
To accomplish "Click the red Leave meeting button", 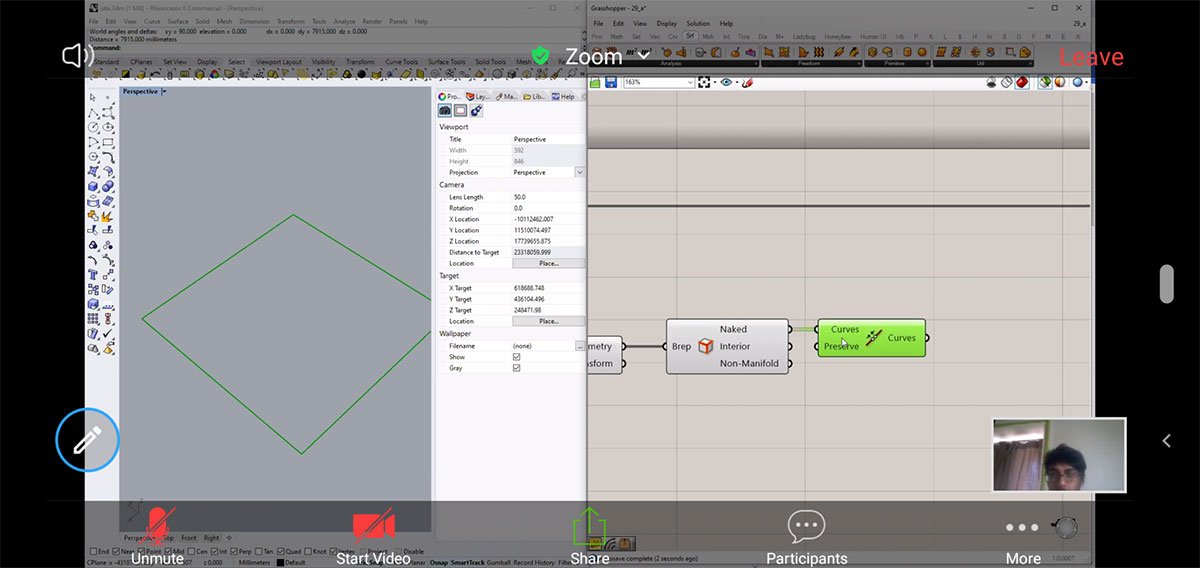I will point(1091,57).
